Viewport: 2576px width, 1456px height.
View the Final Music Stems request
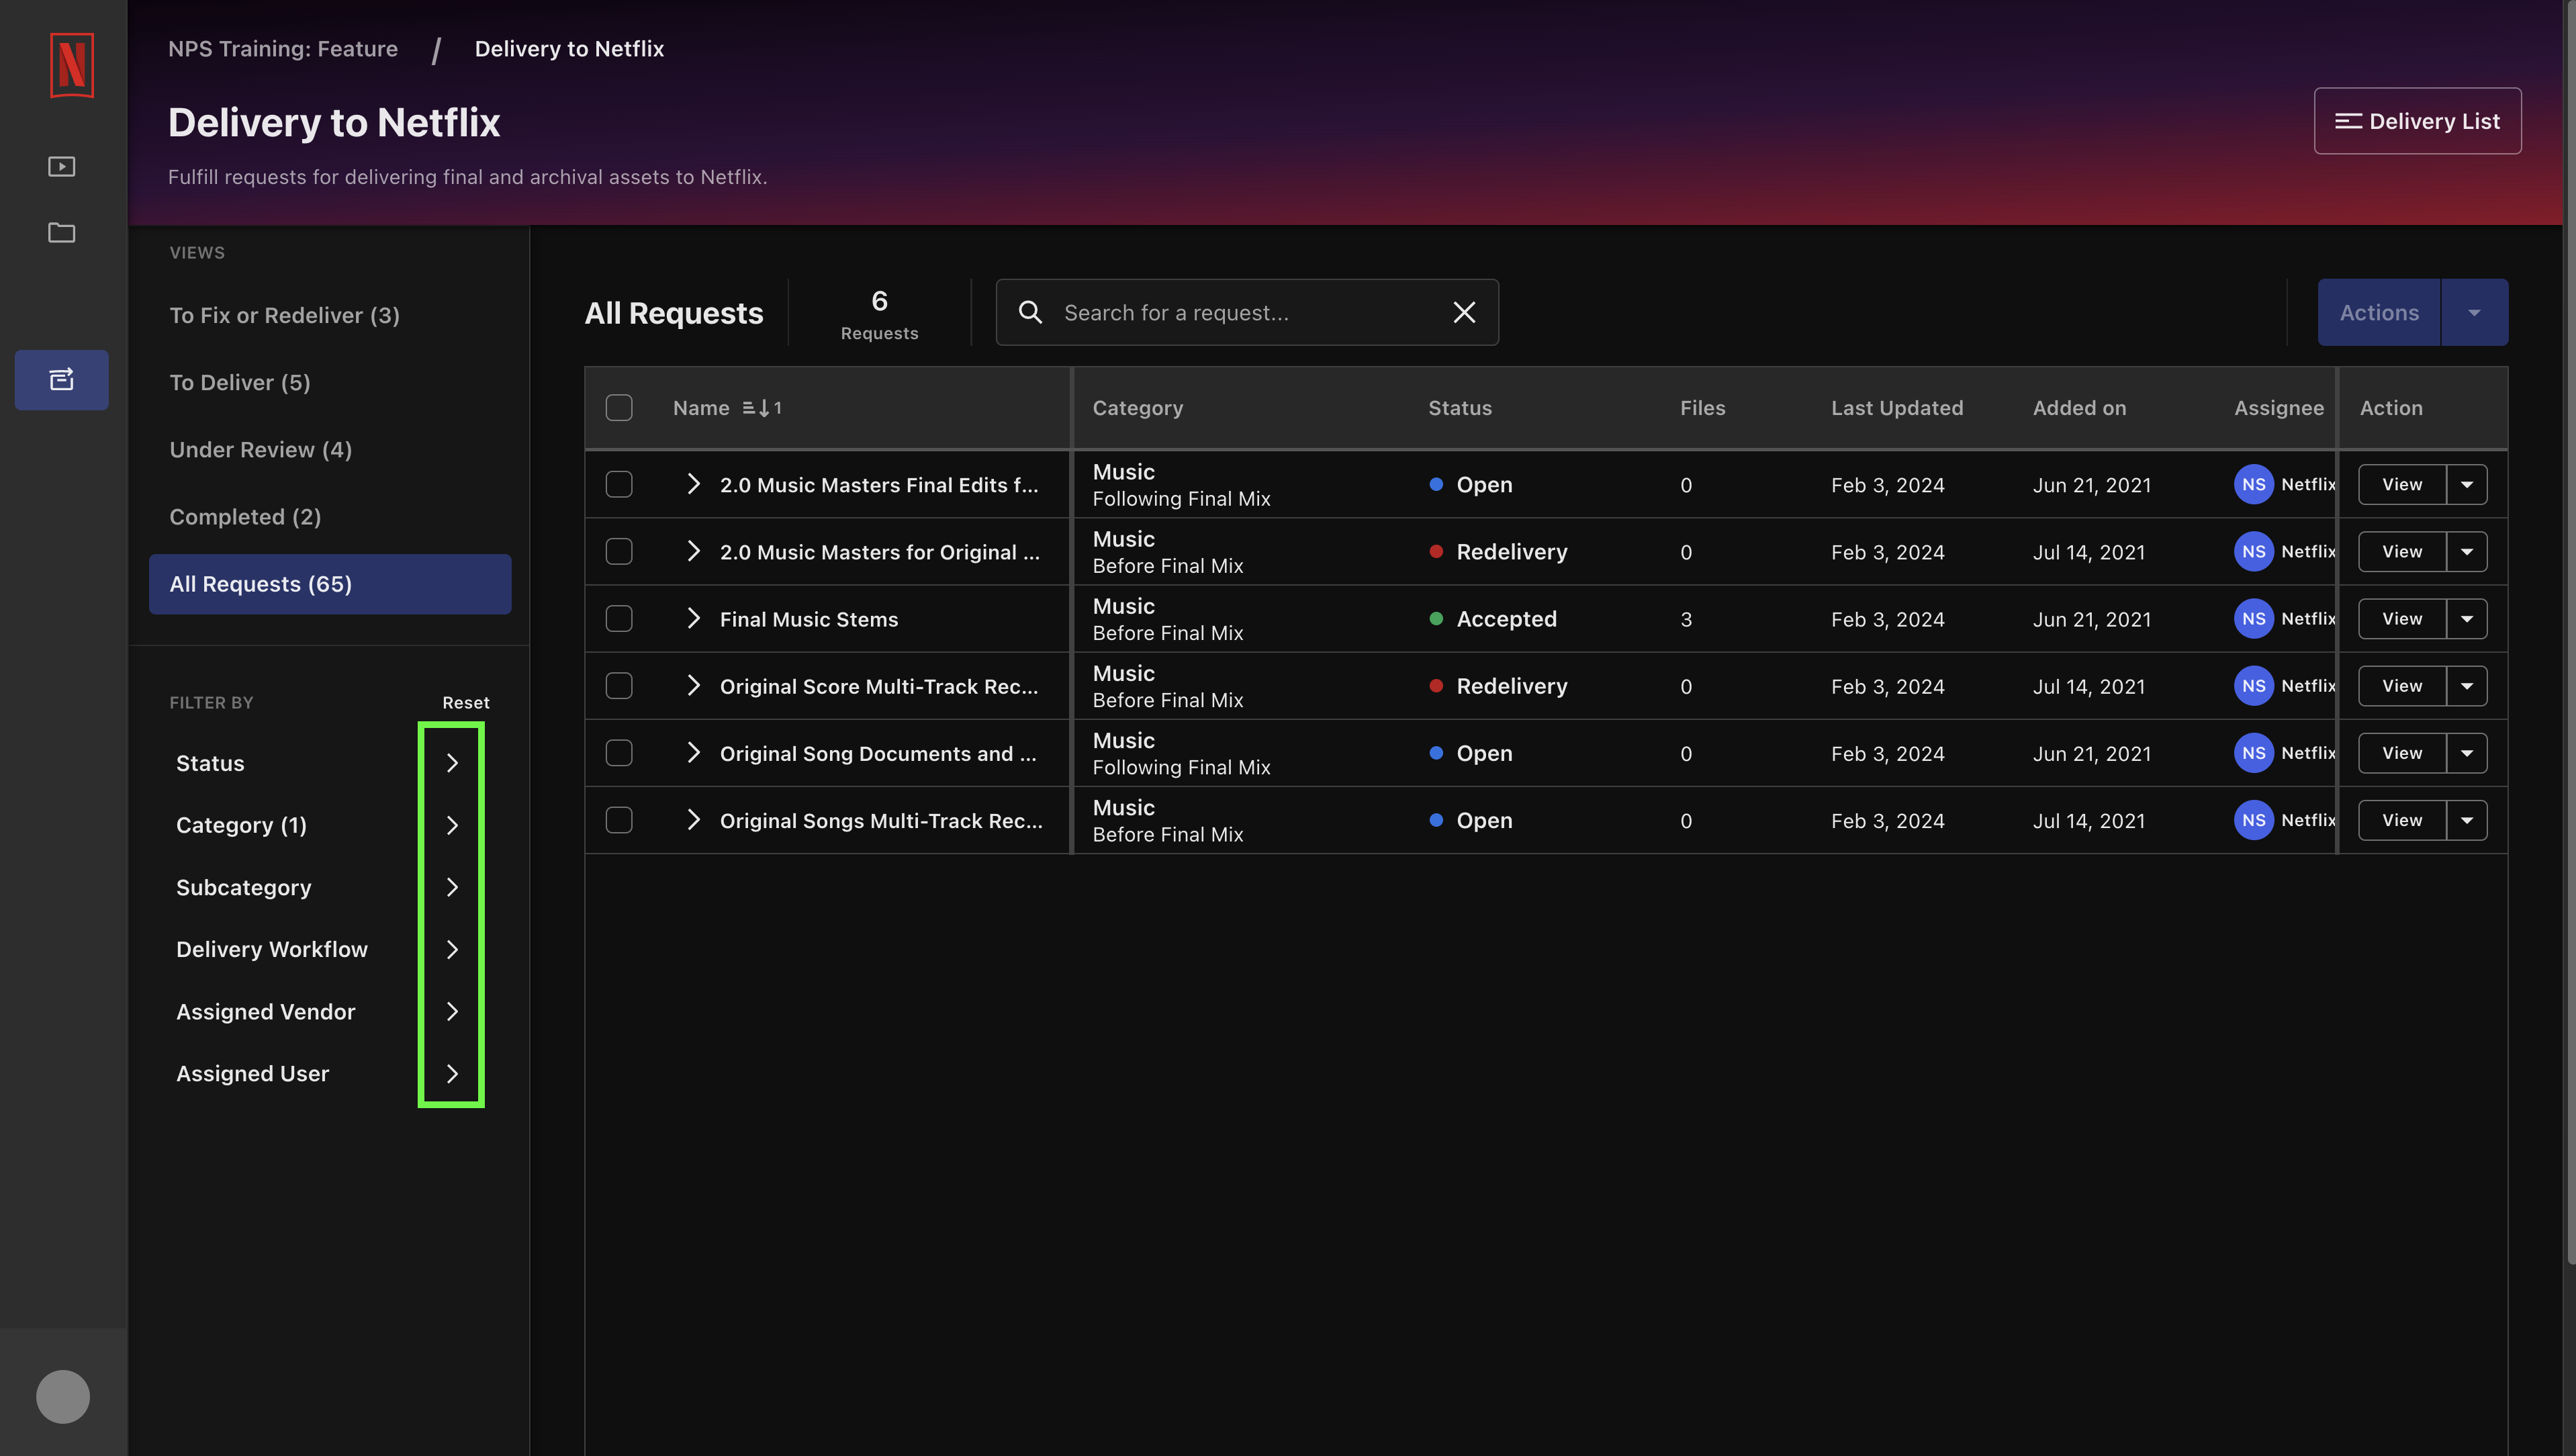click(2402, 619)
